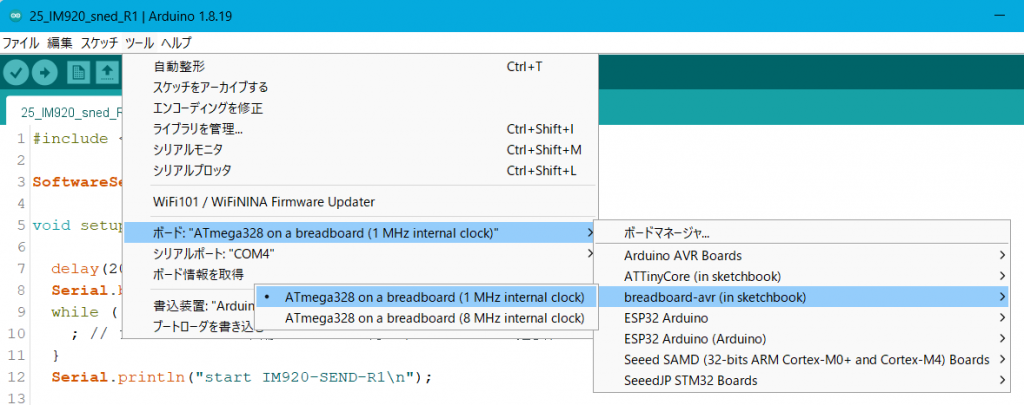The width and height of the screenshot is (1024, 405).
Task: Select ATmega328 on a breadboard 1 MHz option
Action: pos(434,297)
